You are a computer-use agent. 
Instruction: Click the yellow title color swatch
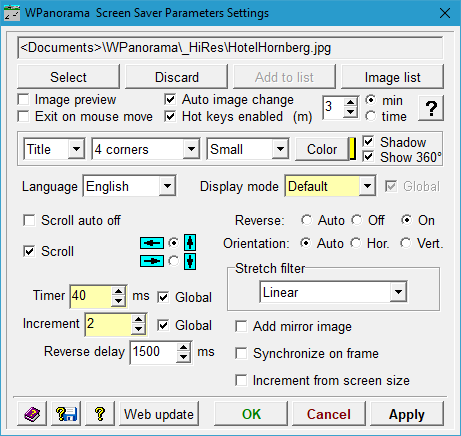(x=352, y=149)
